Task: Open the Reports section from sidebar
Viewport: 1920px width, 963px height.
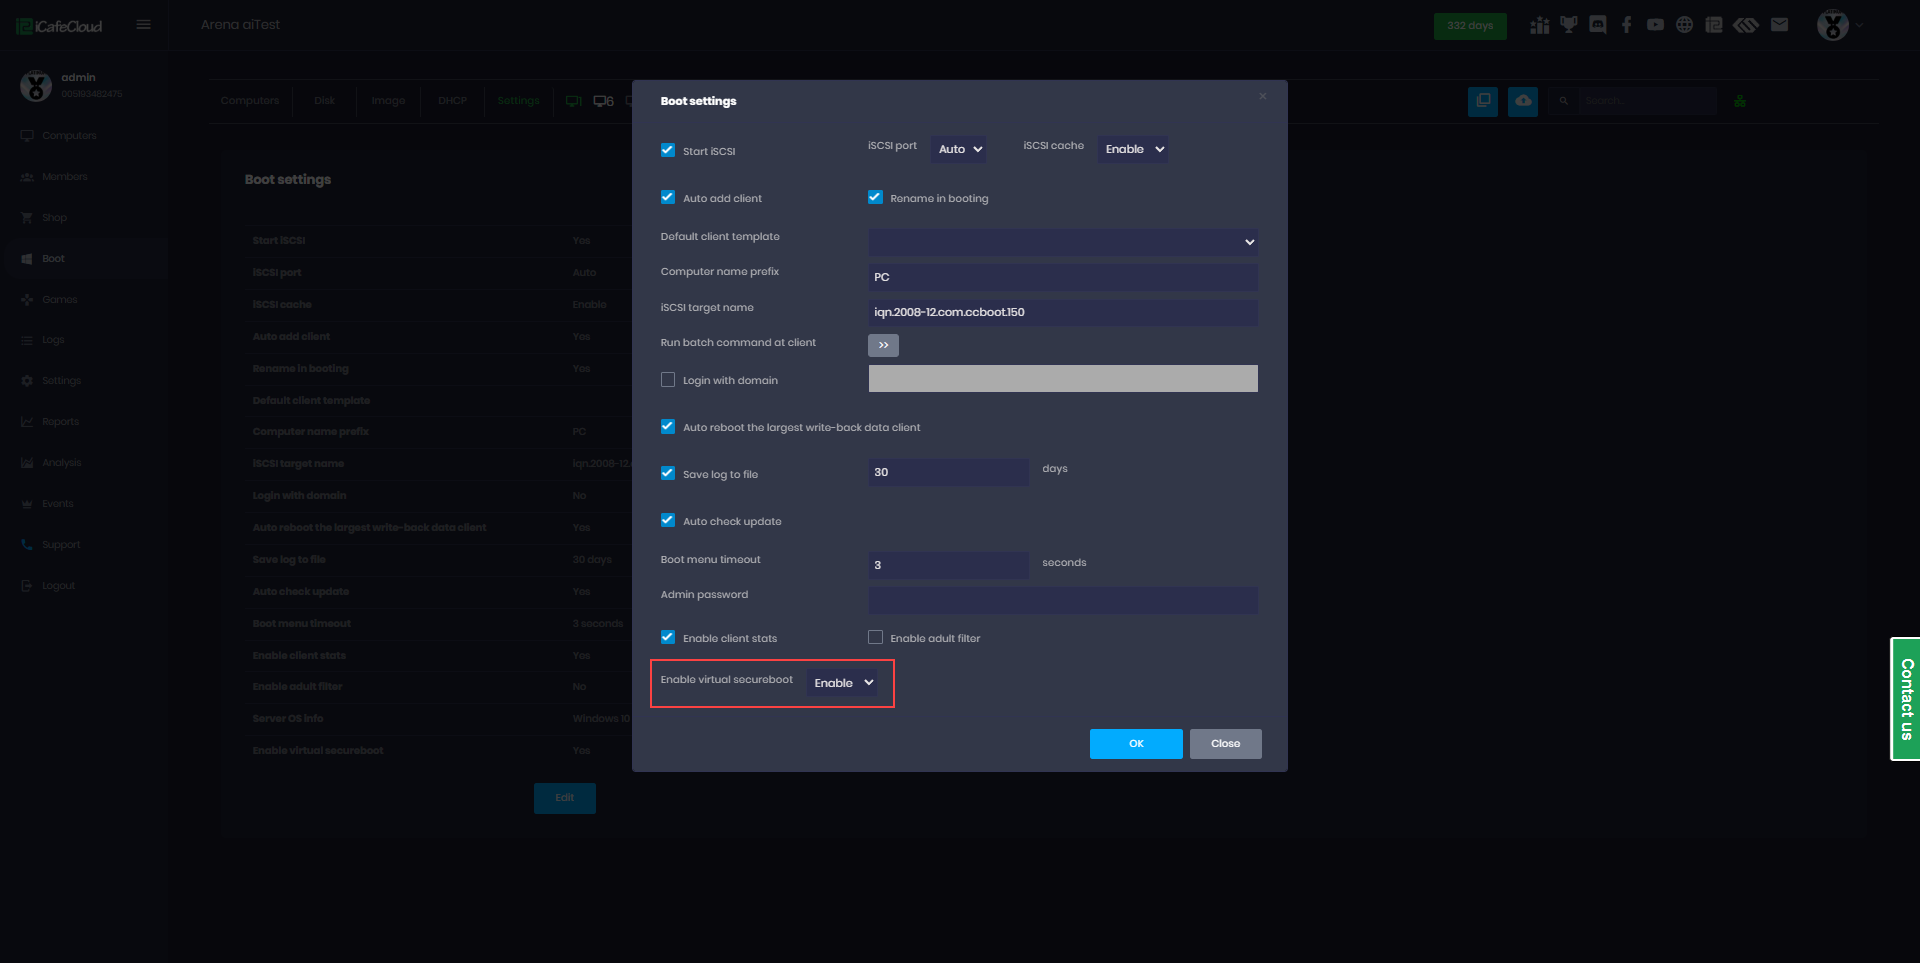Action: [61, 421]
